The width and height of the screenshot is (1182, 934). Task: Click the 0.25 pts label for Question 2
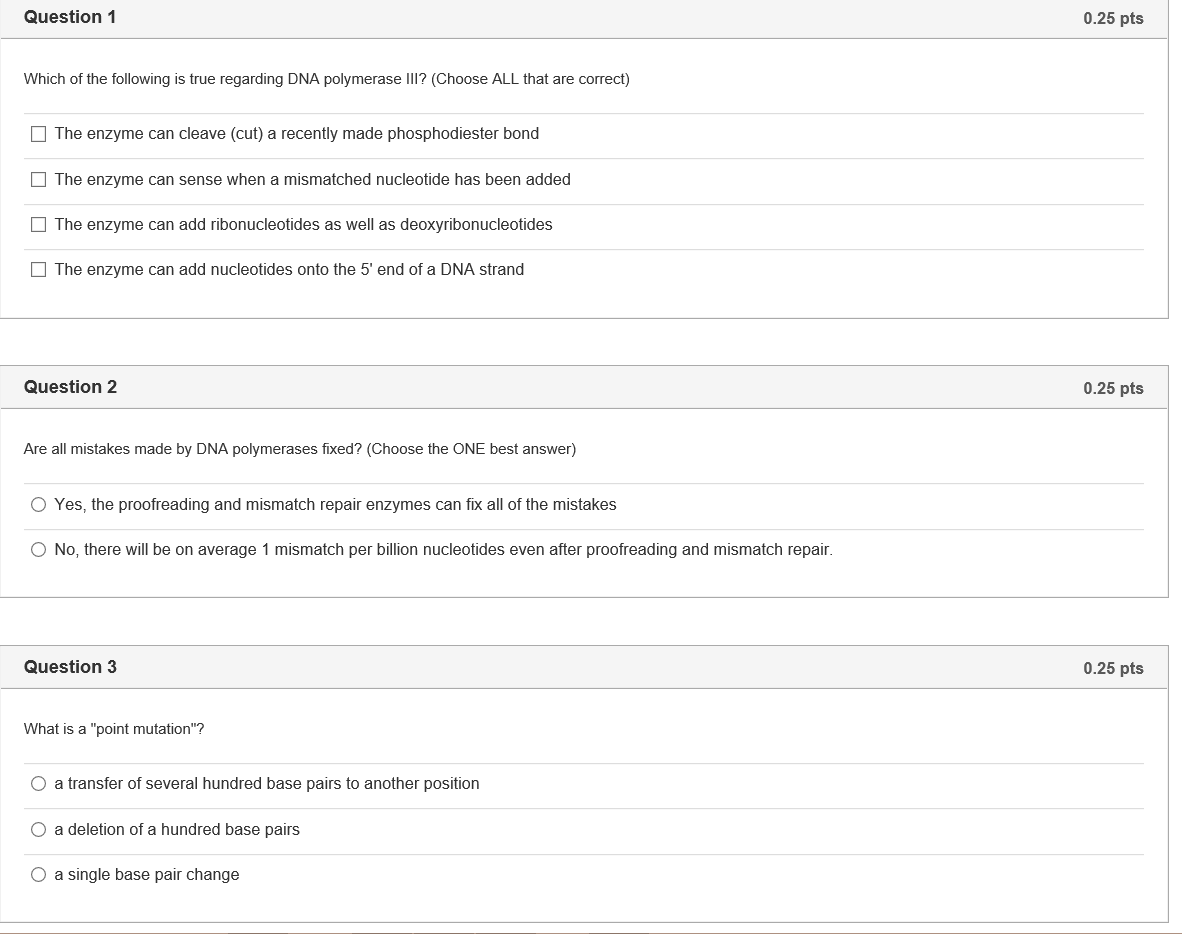[x=1113, y=388]
